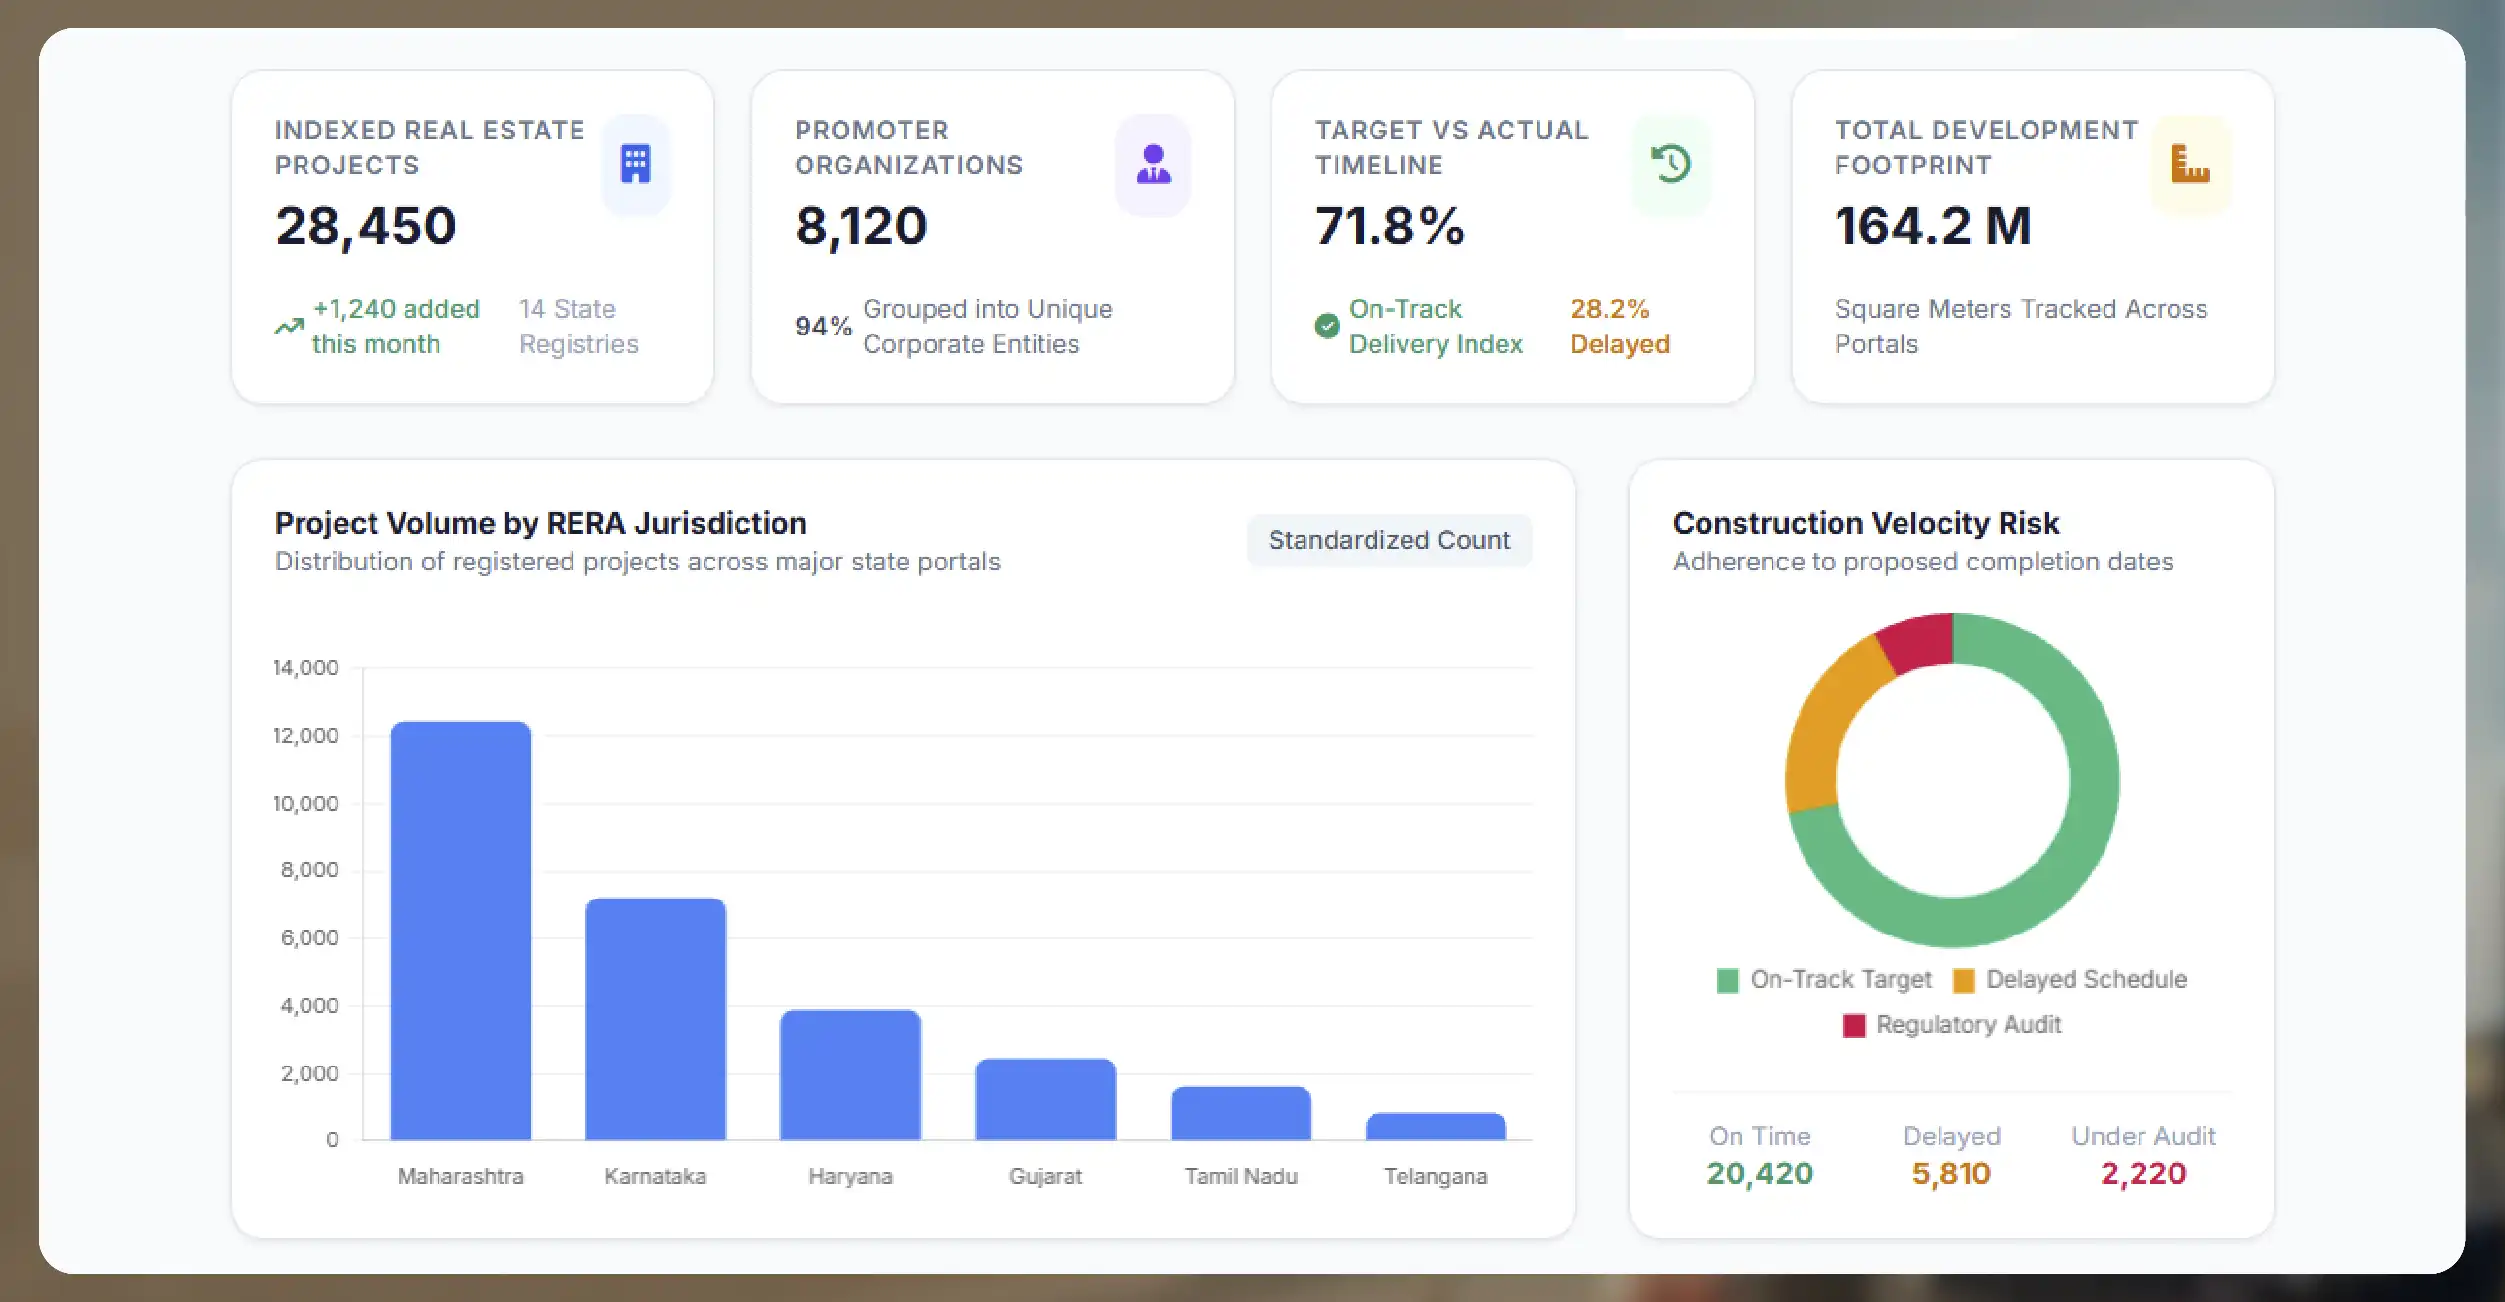Click the orange ruler footprint icon

point(2190,164)
